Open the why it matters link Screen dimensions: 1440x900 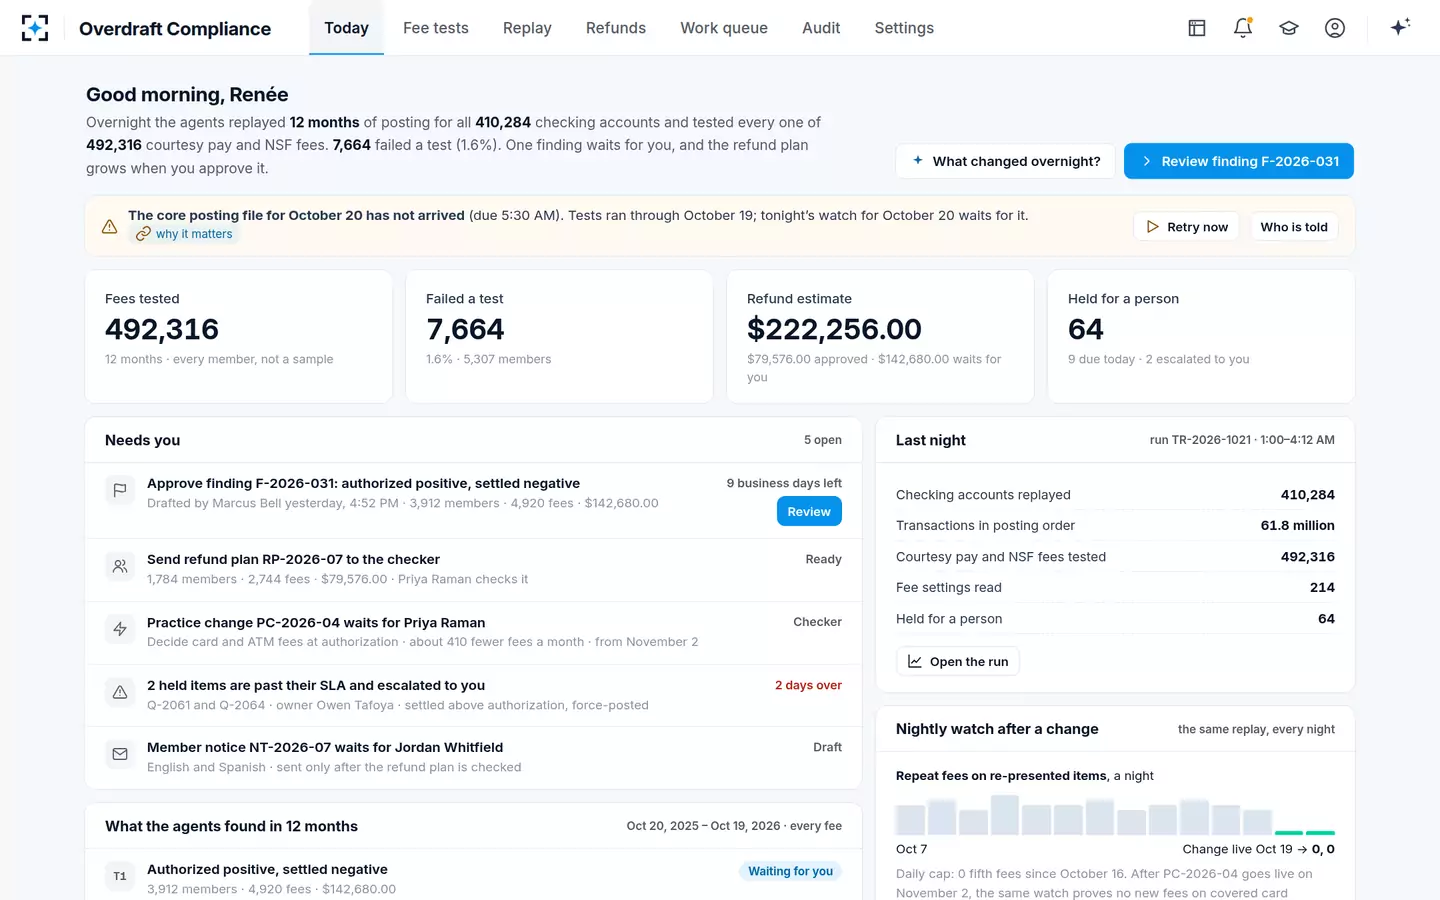pyautogui.click(x=185, y=234)
